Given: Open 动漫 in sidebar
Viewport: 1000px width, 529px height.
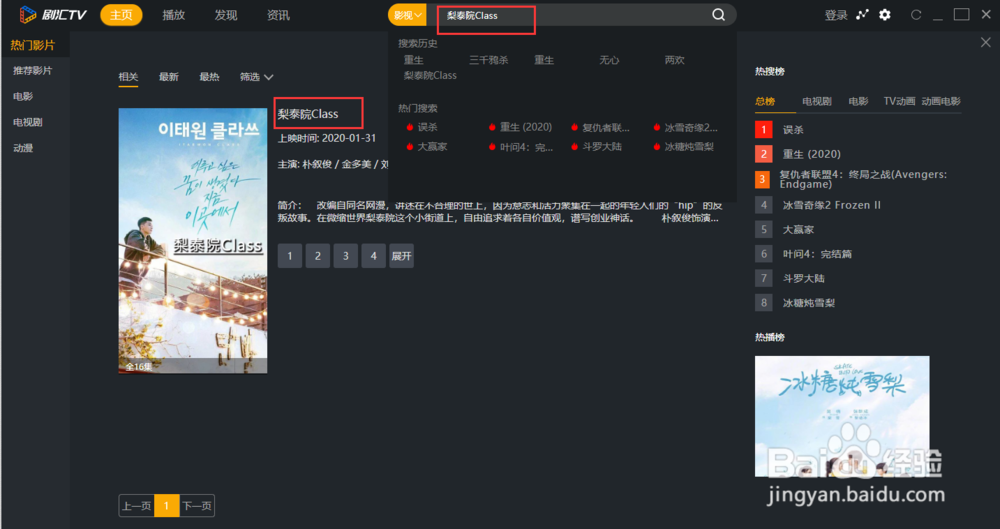Looking at the screenshot, I should (x=23, y=148).
